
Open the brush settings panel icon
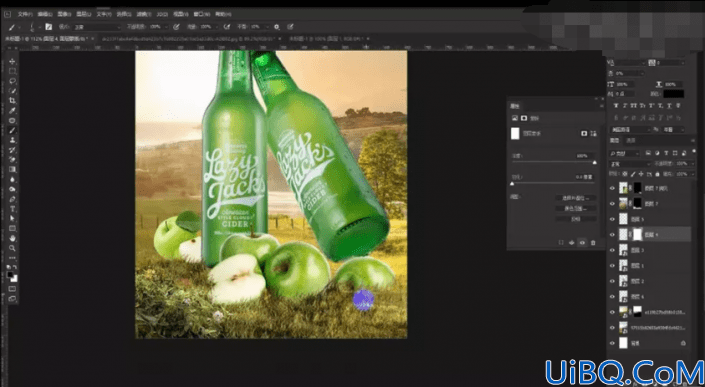click(x=49, y=27)
